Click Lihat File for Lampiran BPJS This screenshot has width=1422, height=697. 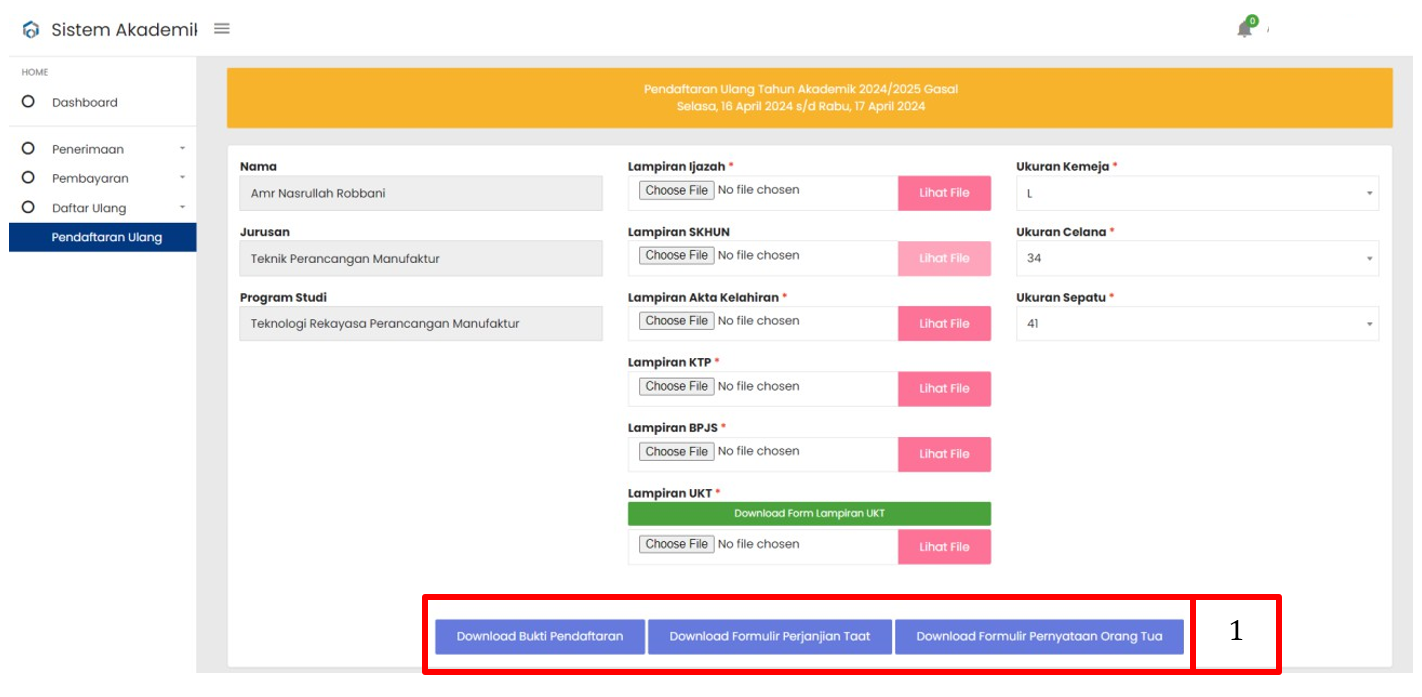tap(944, 454)
